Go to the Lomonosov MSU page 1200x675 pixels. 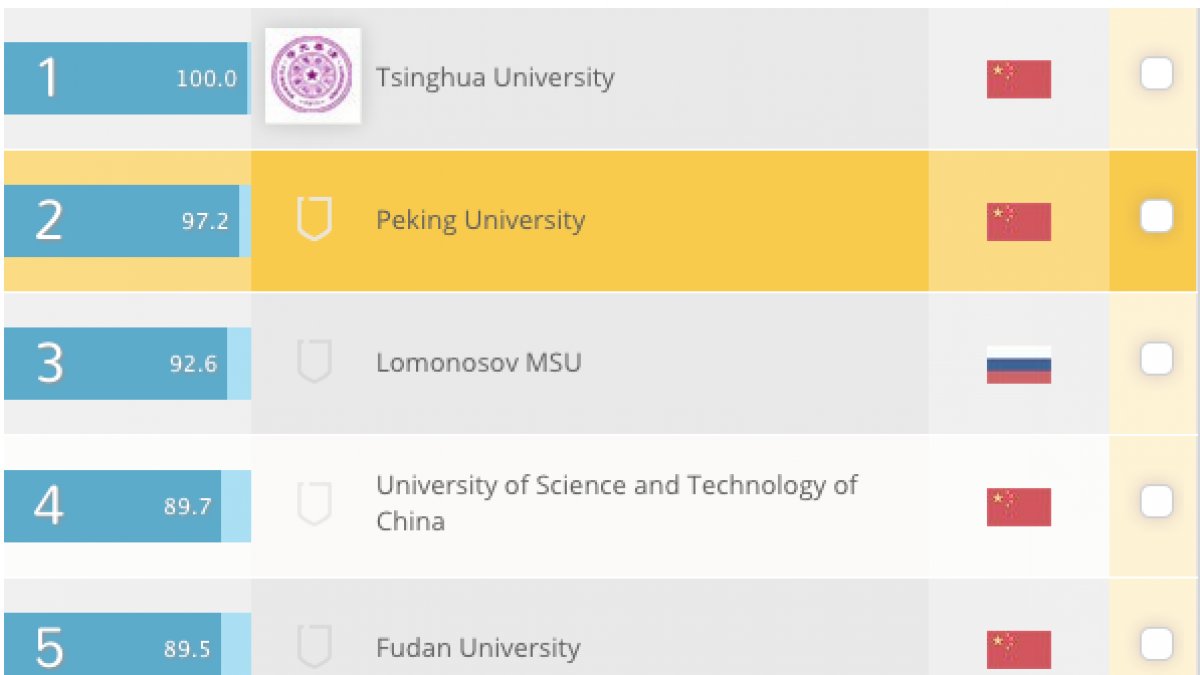tap(478, 362)
